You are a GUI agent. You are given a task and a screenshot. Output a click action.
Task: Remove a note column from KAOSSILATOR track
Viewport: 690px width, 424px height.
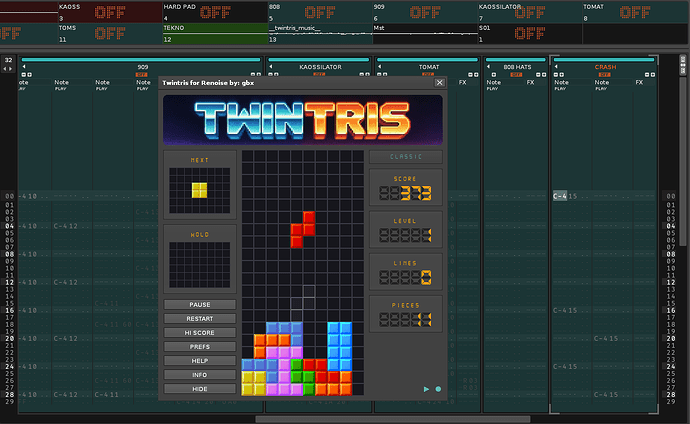[x=270, y=75]
